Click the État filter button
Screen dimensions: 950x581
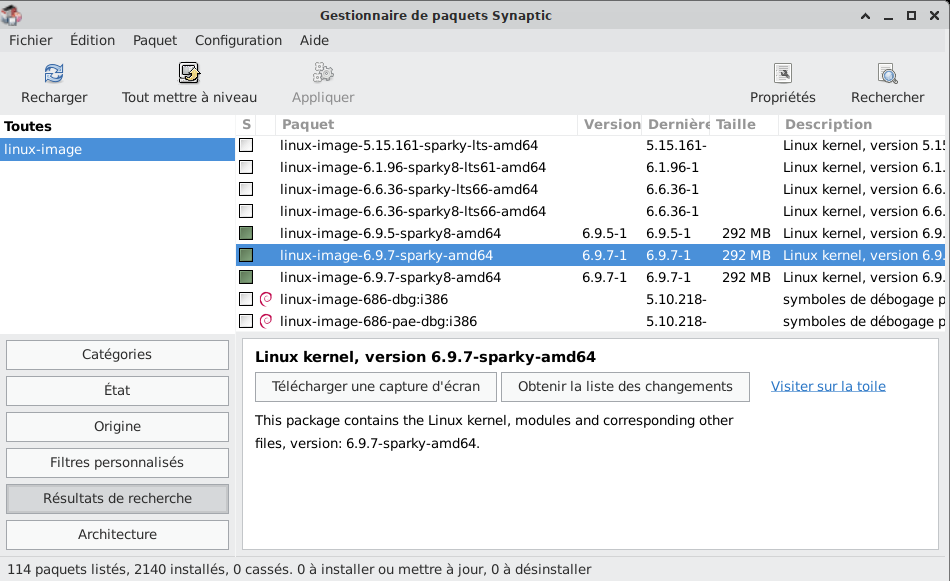point(117,390)
